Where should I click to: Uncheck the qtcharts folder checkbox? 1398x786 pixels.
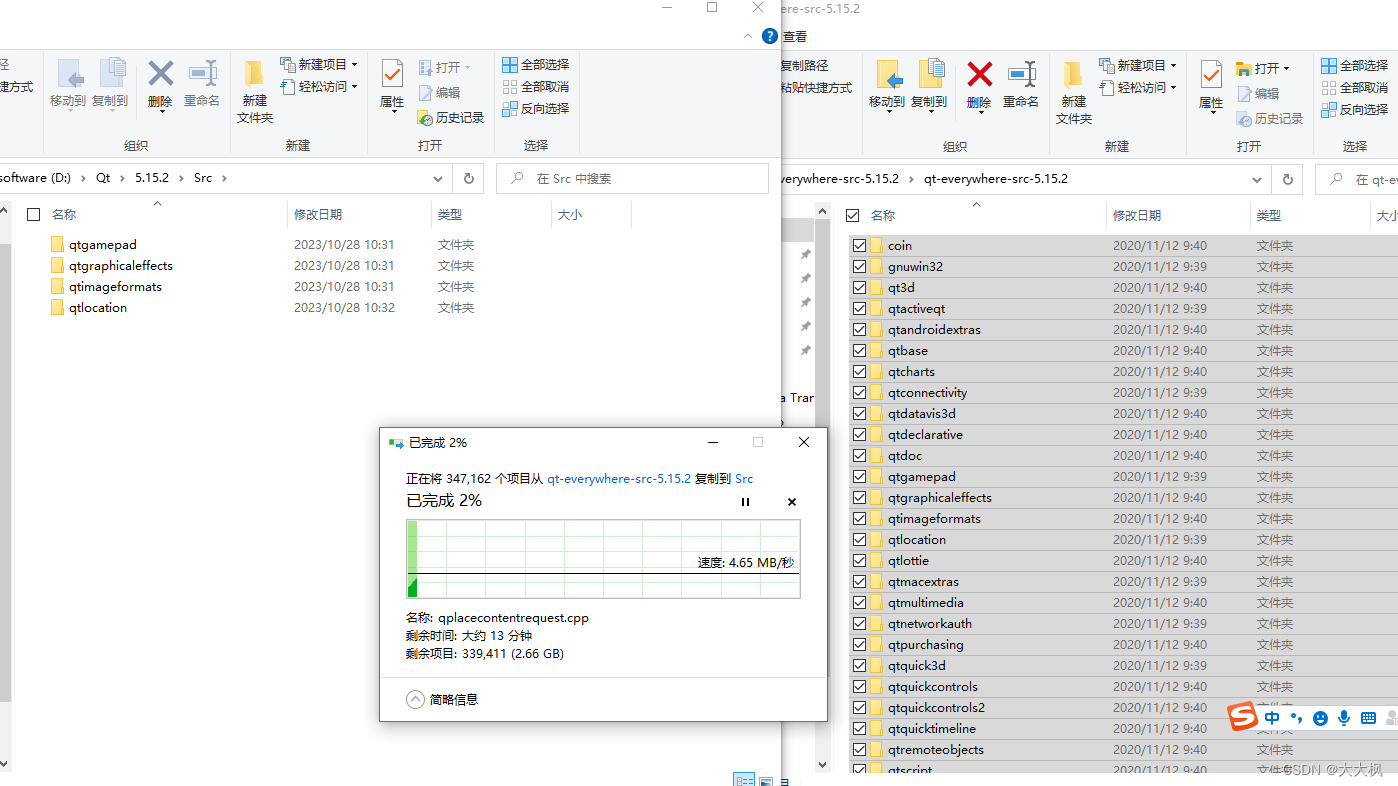tap(859, 371)
